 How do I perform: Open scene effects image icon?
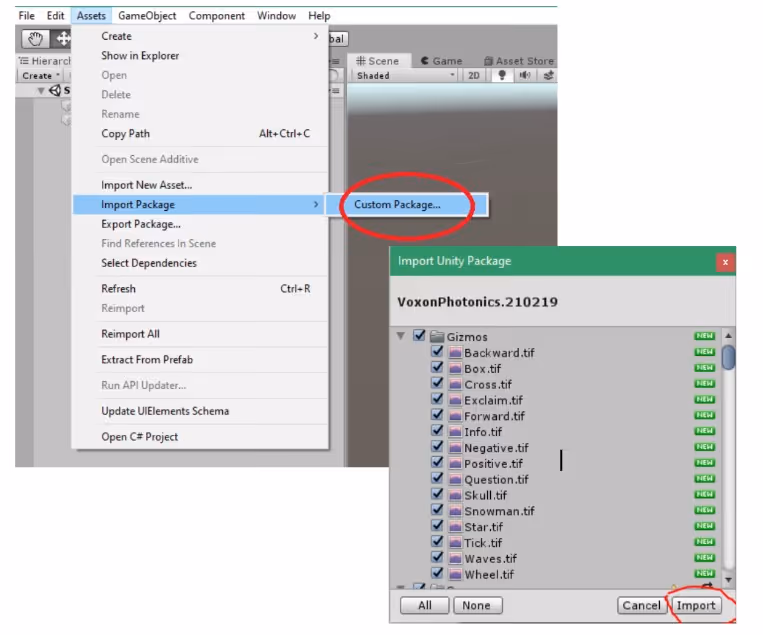tap(548, 75)
